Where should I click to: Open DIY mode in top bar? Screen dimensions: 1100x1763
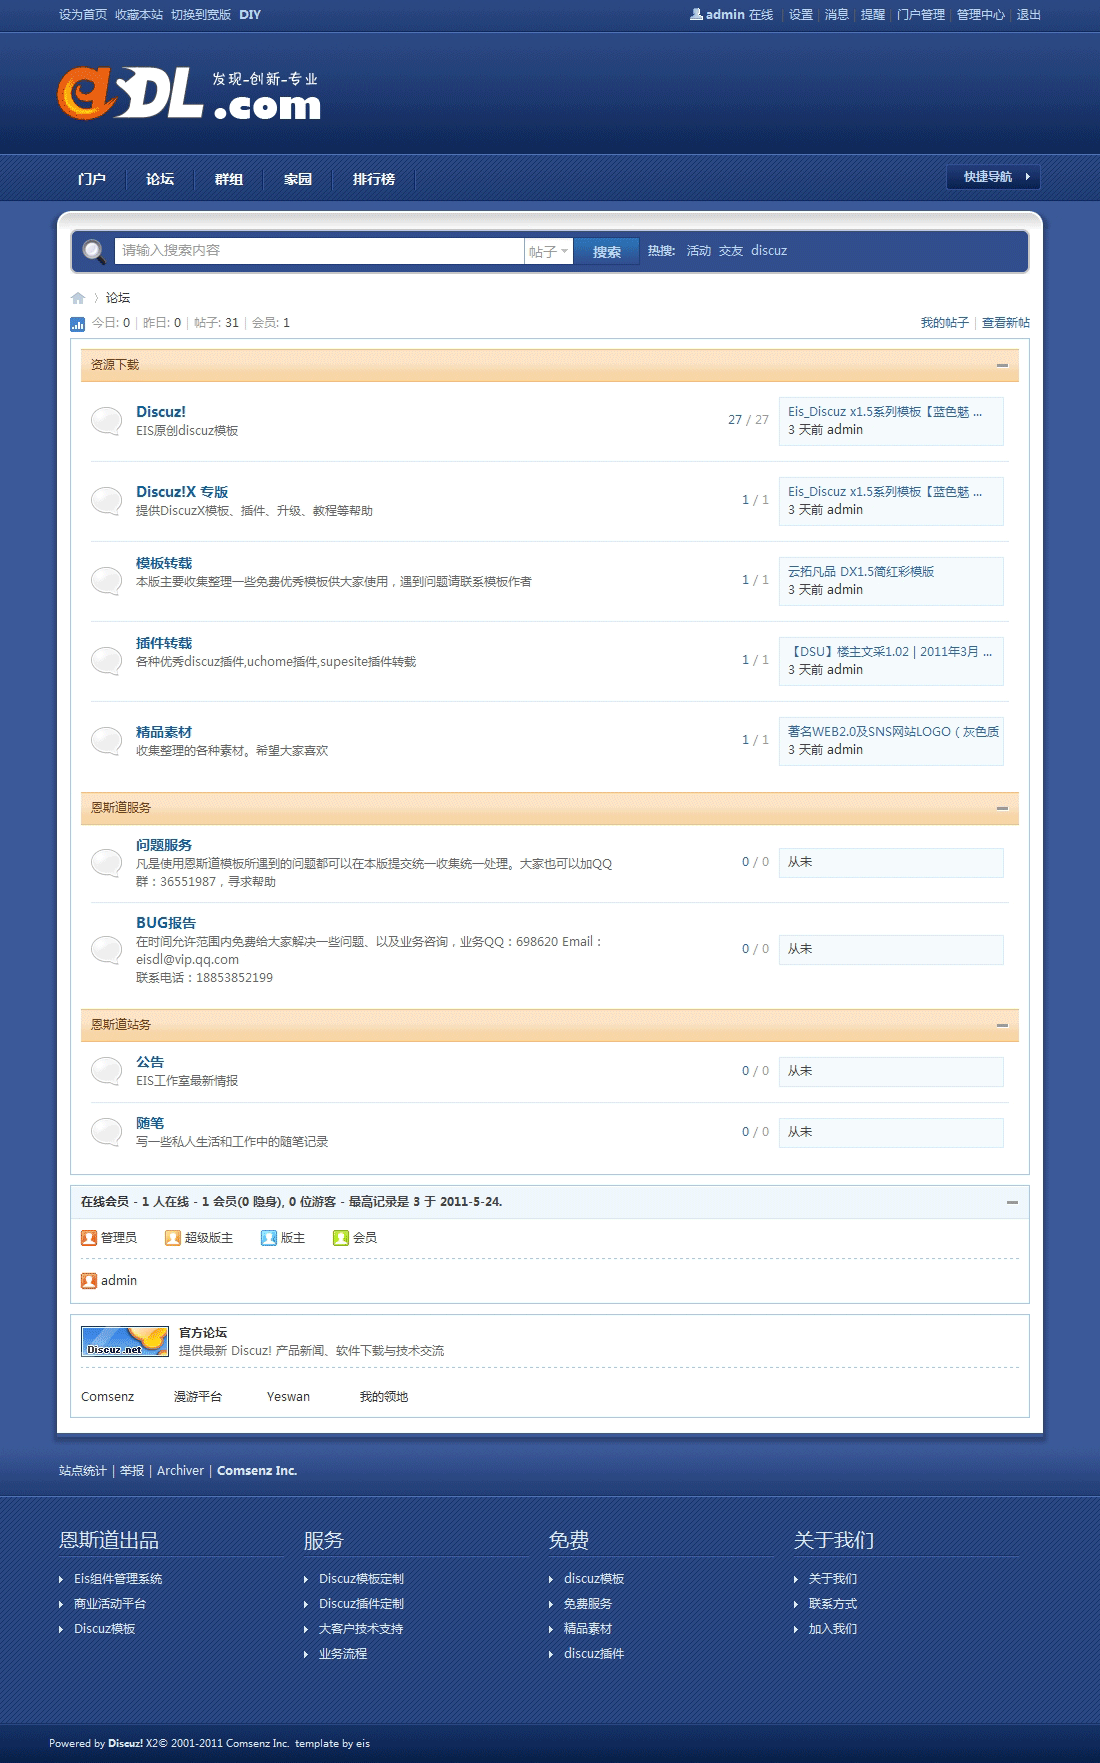(x=250, y=15)
